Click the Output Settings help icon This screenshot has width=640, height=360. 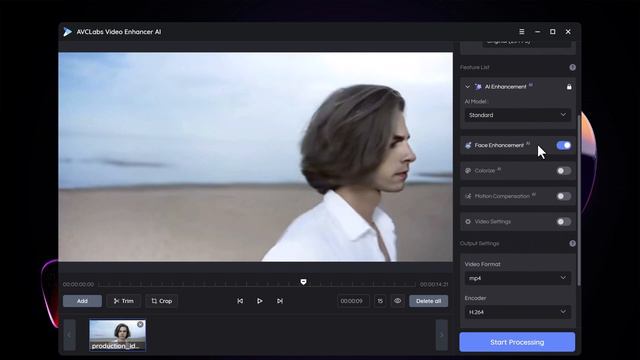(572, 243)
